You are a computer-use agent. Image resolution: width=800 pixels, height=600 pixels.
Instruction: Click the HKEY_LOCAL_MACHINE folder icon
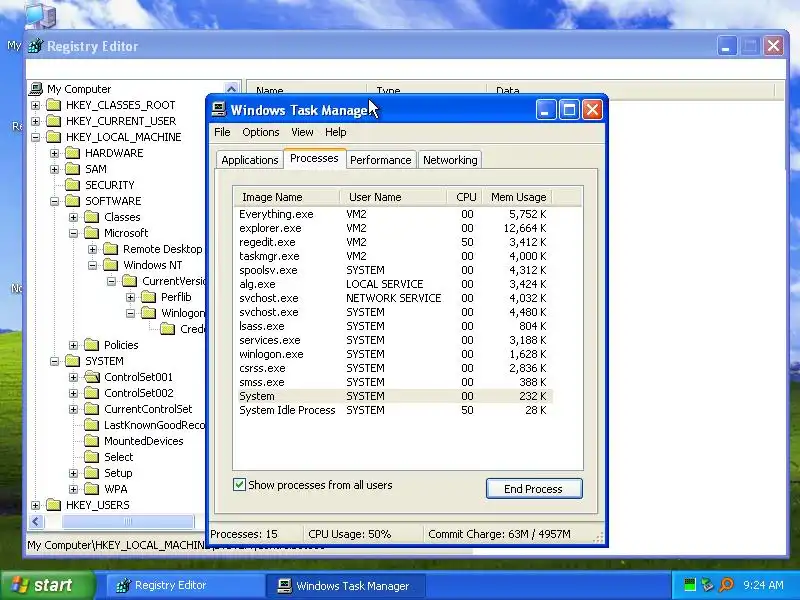click(x=54, y=137)
